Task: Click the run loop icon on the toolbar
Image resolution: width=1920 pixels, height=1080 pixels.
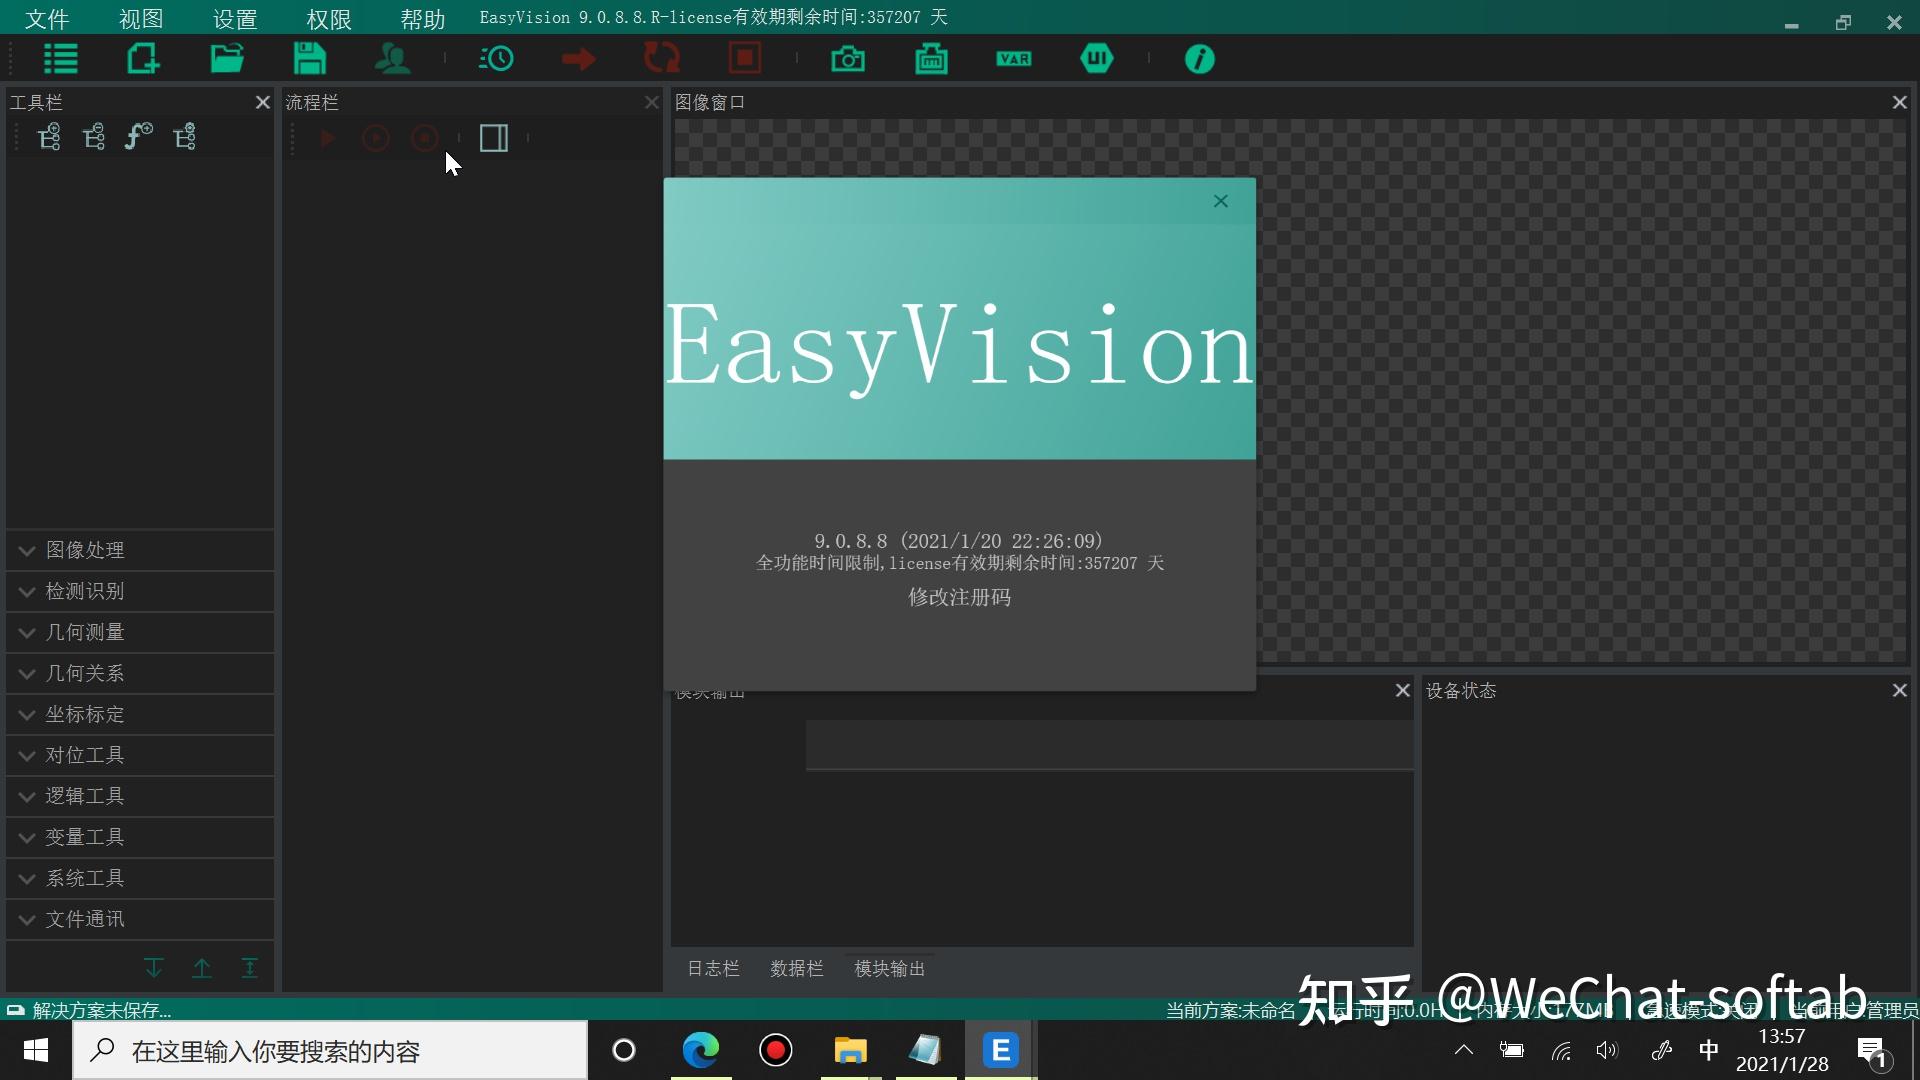Action: (x=661, y=58)
